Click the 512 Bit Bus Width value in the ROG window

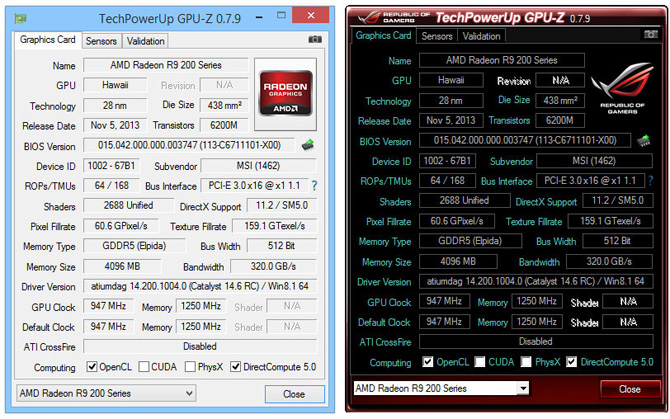617,241
